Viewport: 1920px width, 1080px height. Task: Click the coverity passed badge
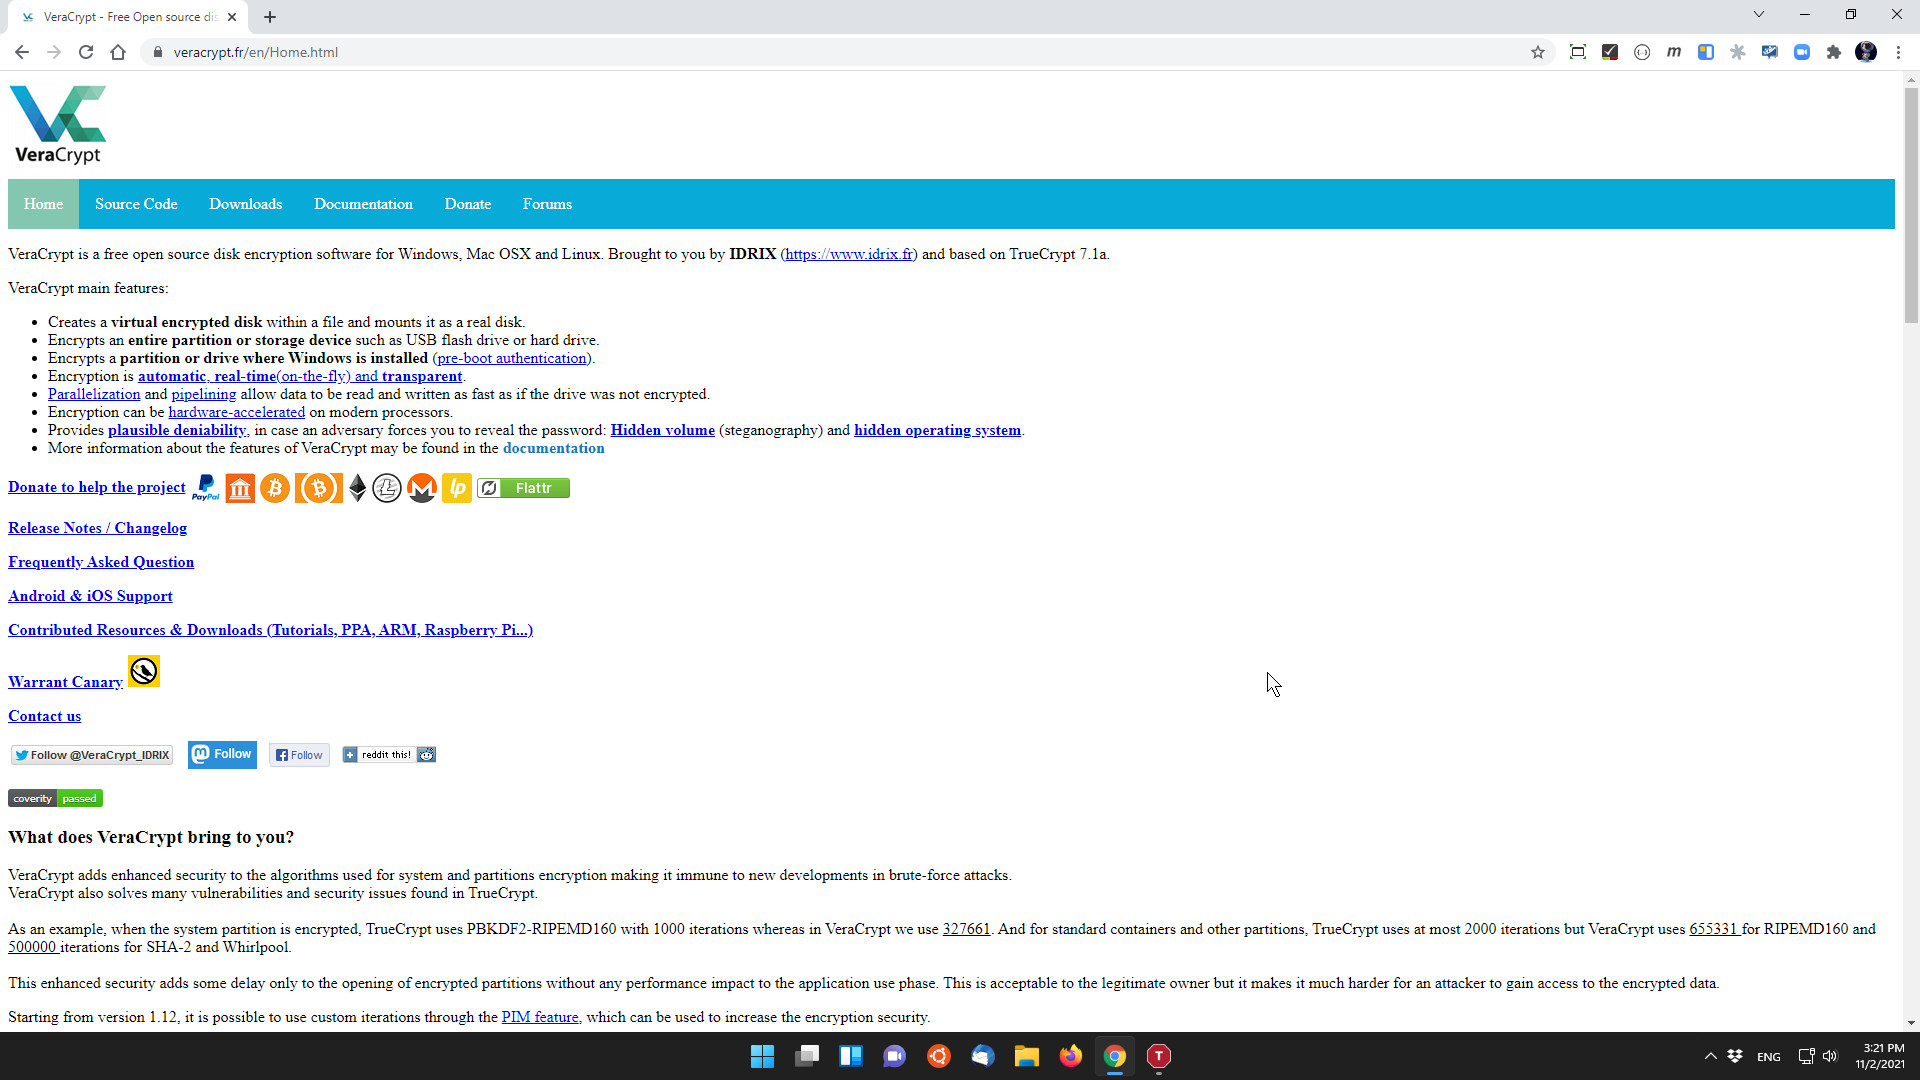click(x=55, y=798)
